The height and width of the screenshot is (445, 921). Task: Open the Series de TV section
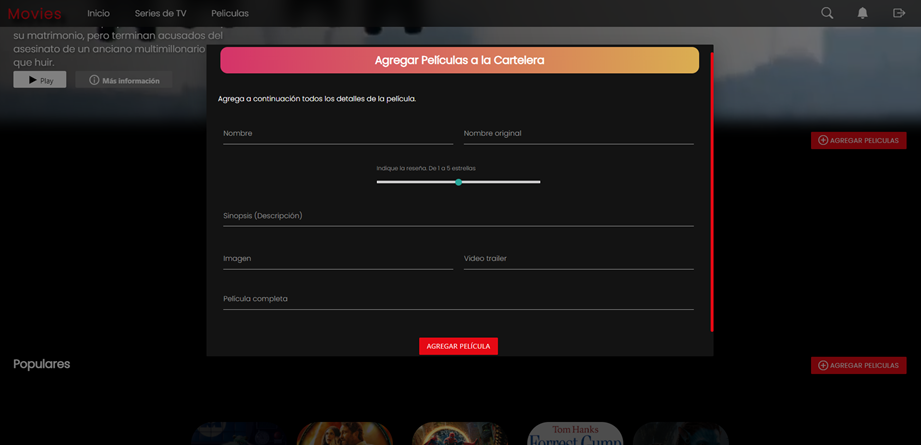[160, 14]
